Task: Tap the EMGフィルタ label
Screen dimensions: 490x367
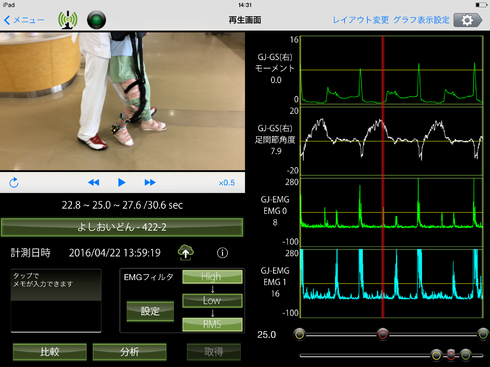Action: (148, 277)
